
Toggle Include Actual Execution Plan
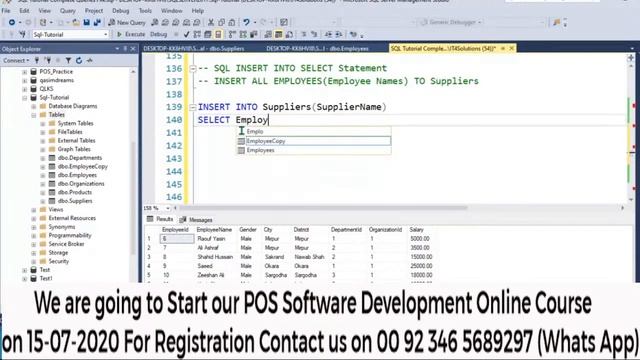[x=232, y=34]
